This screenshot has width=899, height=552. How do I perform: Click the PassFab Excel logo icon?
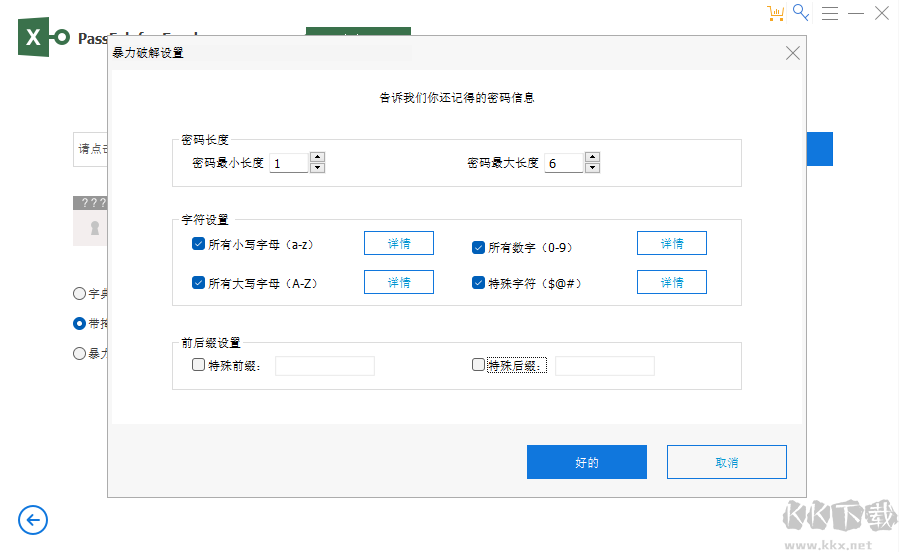44,37
